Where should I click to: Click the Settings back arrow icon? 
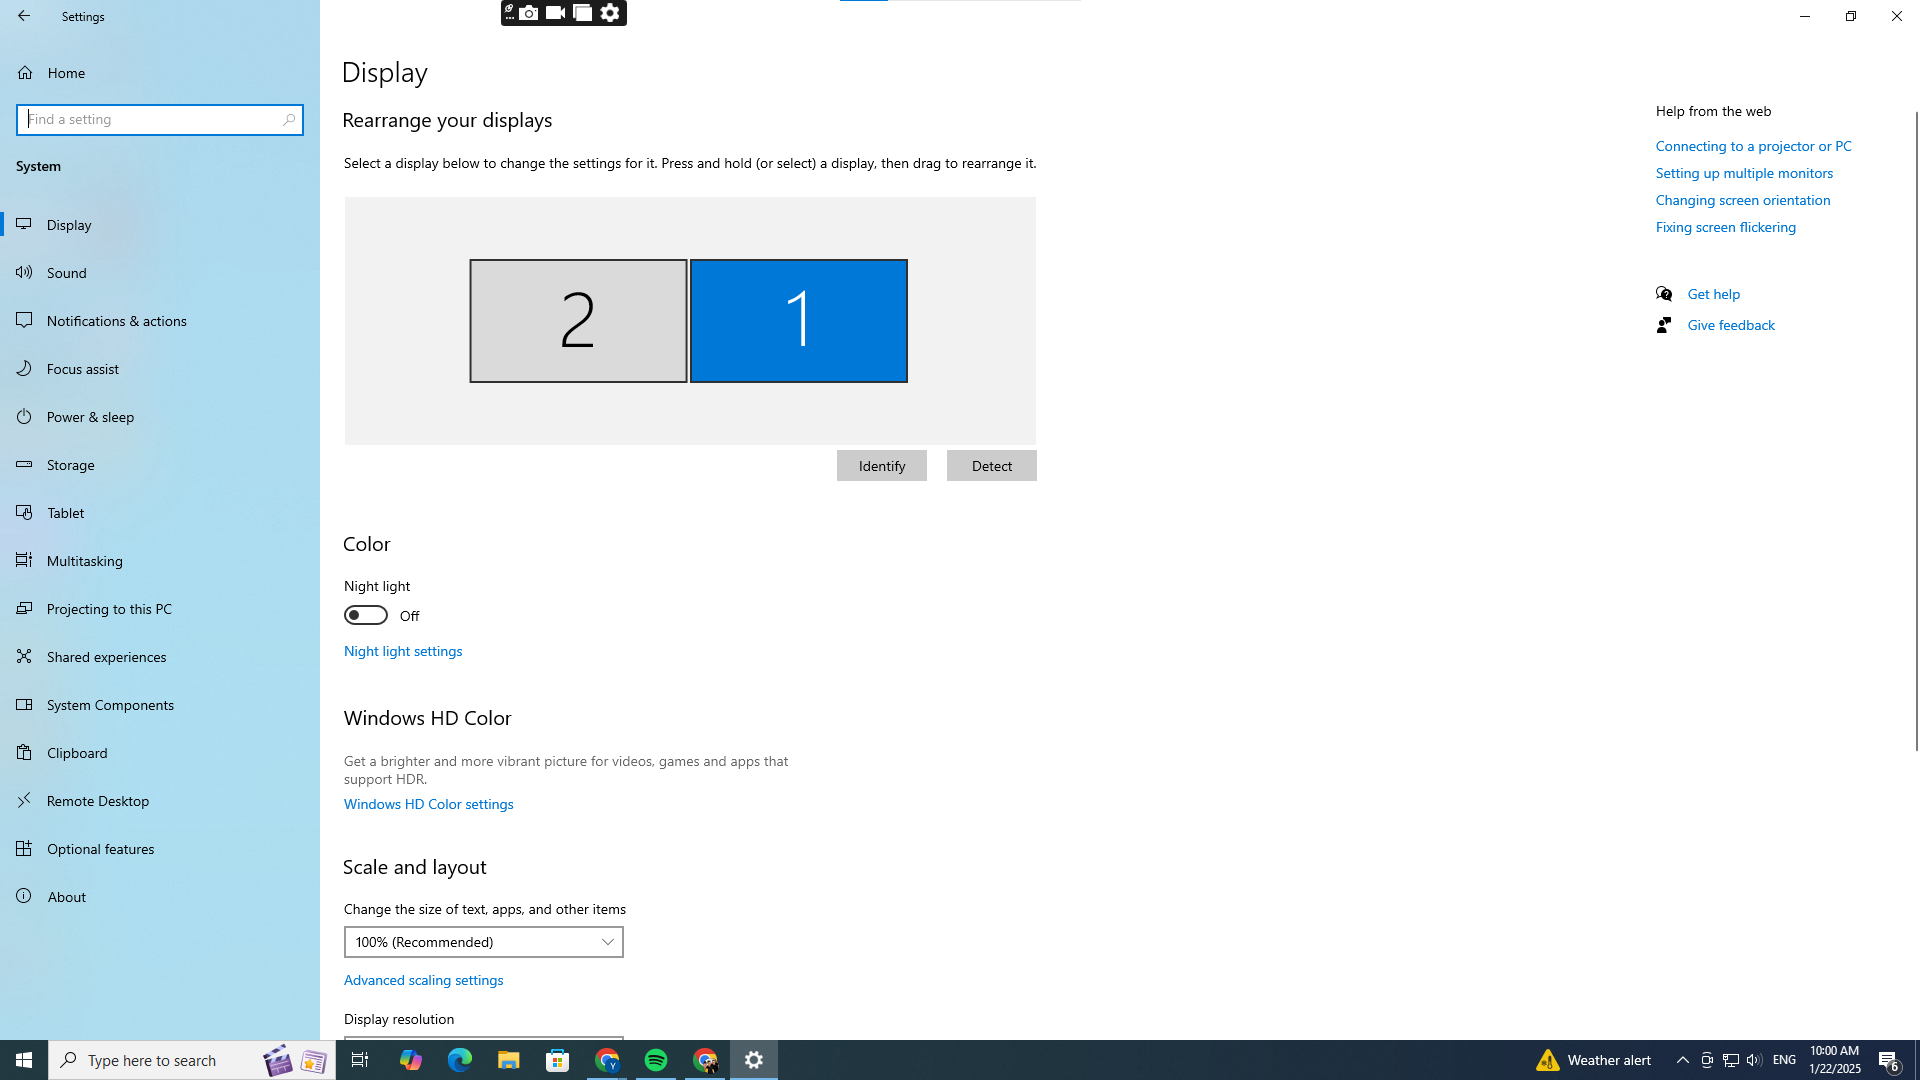(x=24, y=16)
